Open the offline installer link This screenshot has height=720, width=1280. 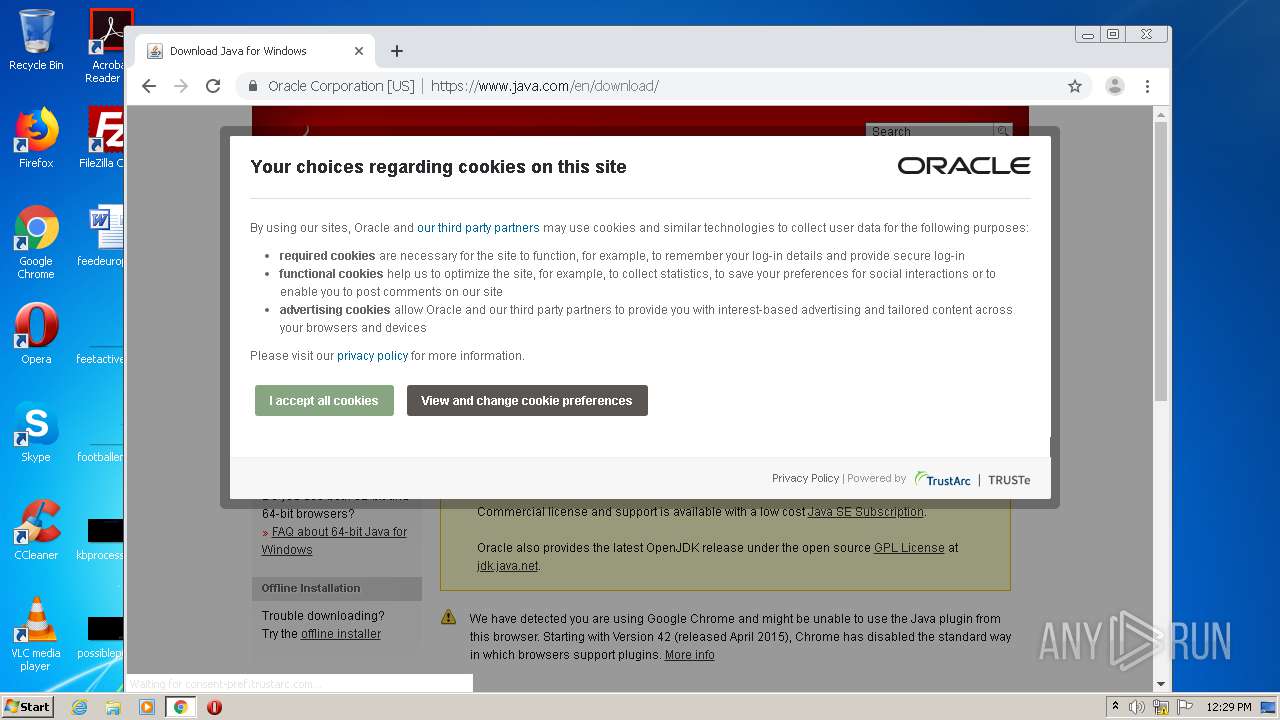341,634
